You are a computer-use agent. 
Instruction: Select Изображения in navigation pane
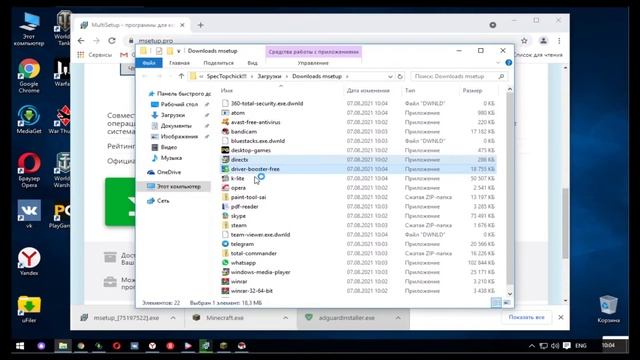pyautogui.click(x=179, y=136)
